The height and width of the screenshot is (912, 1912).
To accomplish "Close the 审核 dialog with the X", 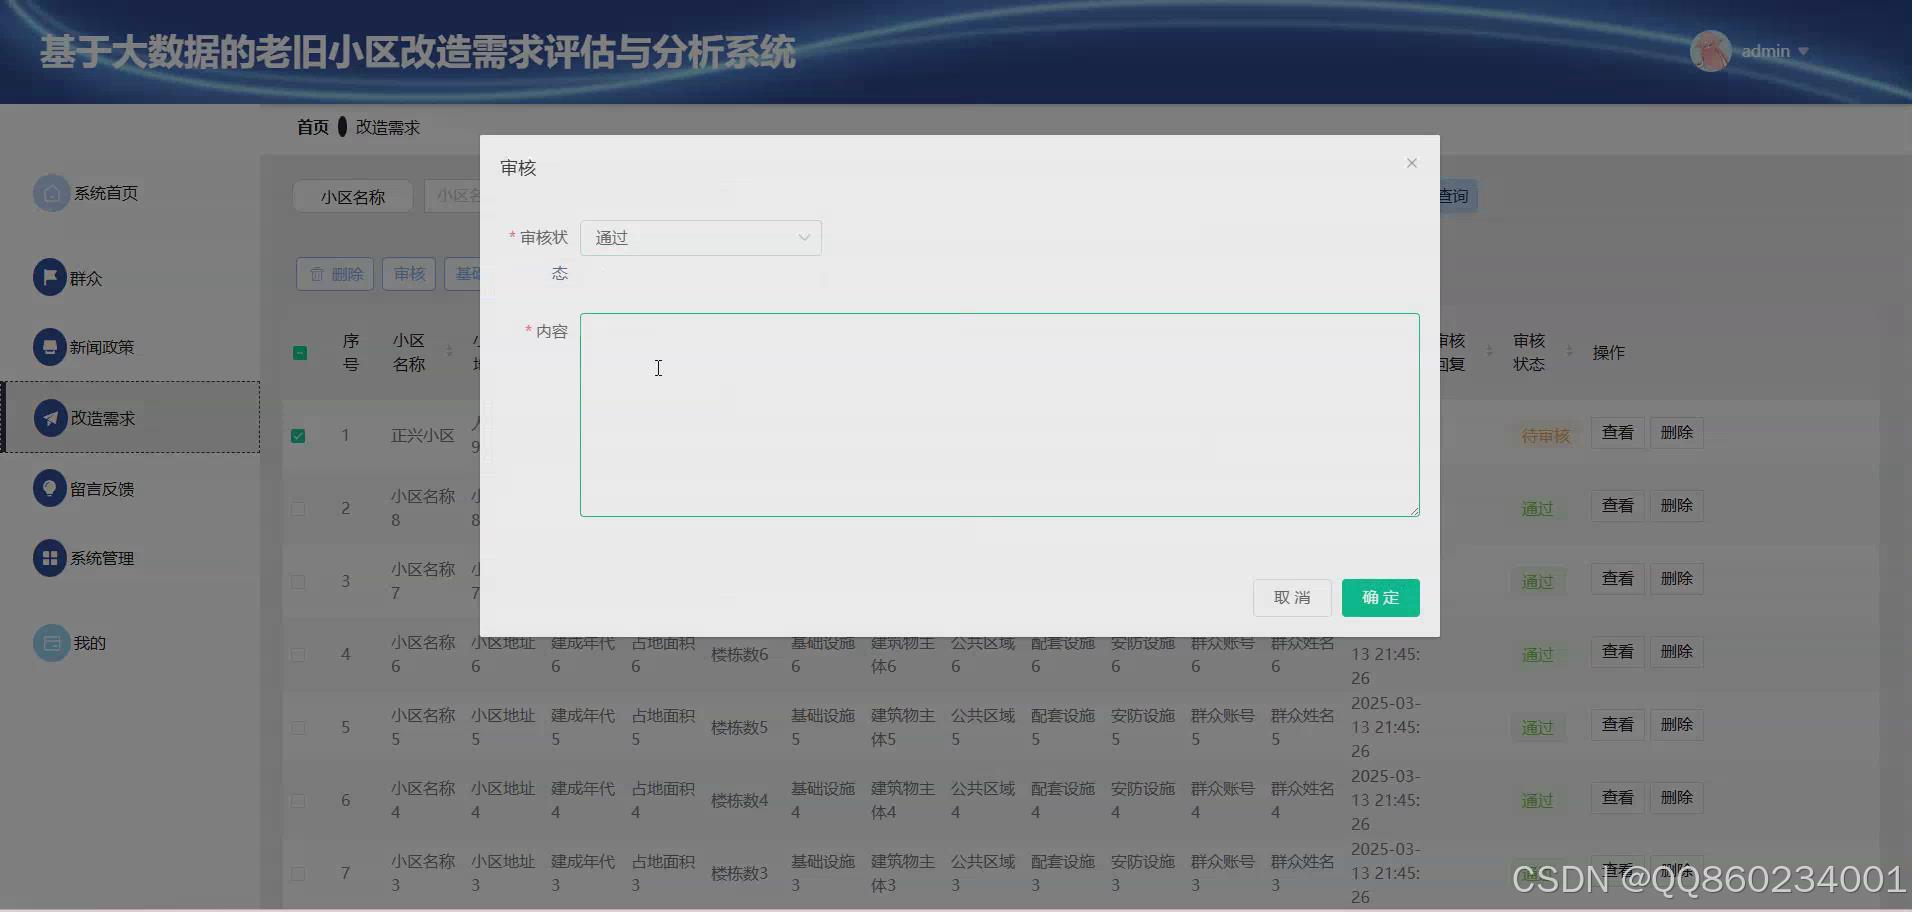I will [x=1412, y=163].
